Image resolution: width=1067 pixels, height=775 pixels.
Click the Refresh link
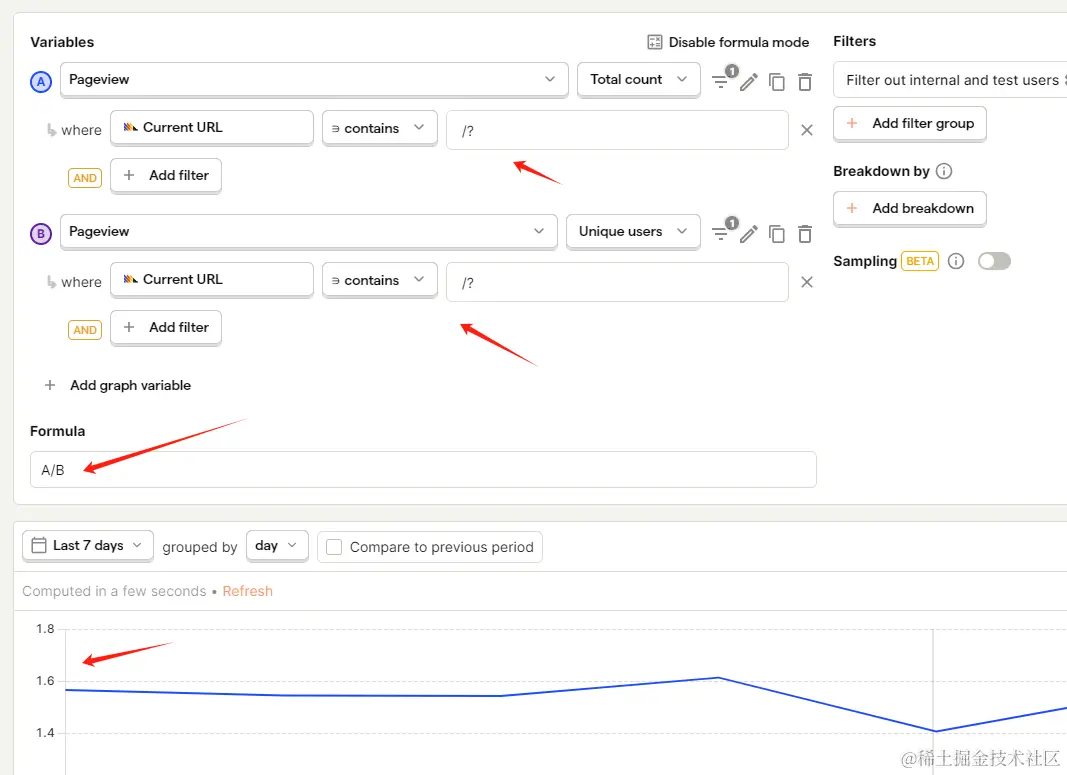[247, 591]
